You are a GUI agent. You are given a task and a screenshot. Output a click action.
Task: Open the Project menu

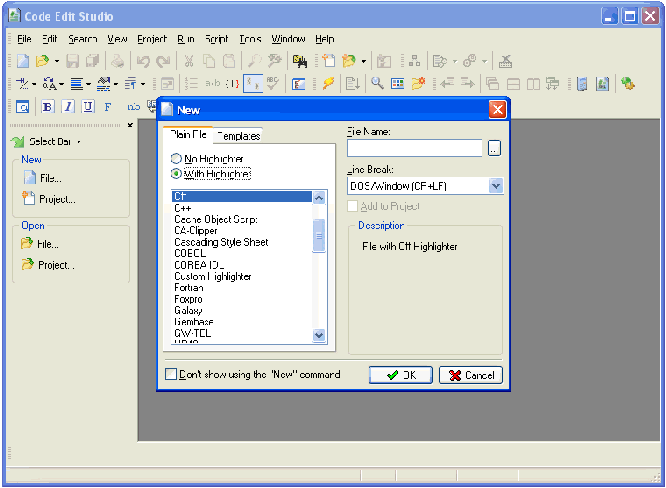click(x=152, y=39)
